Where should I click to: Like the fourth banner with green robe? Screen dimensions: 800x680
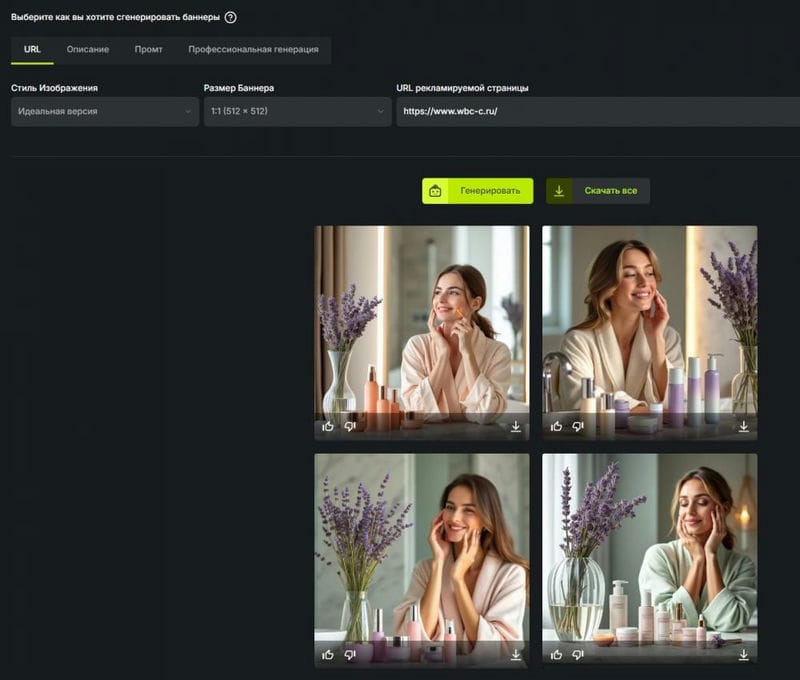(556, 654)
